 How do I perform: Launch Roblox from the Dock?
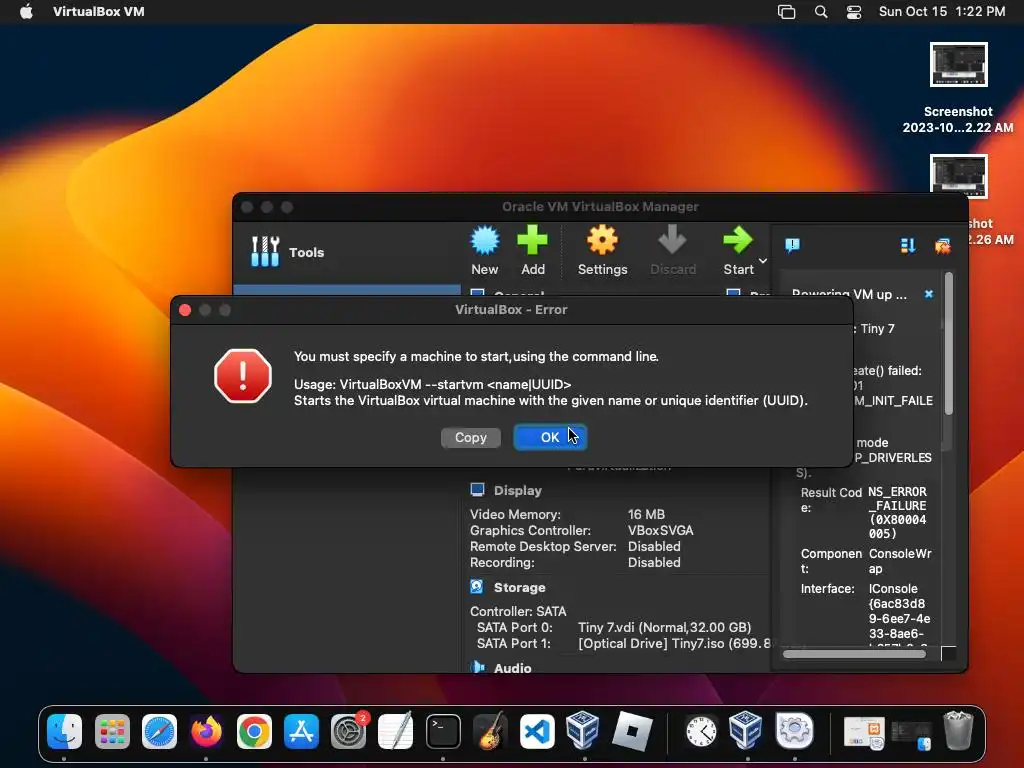632,731
